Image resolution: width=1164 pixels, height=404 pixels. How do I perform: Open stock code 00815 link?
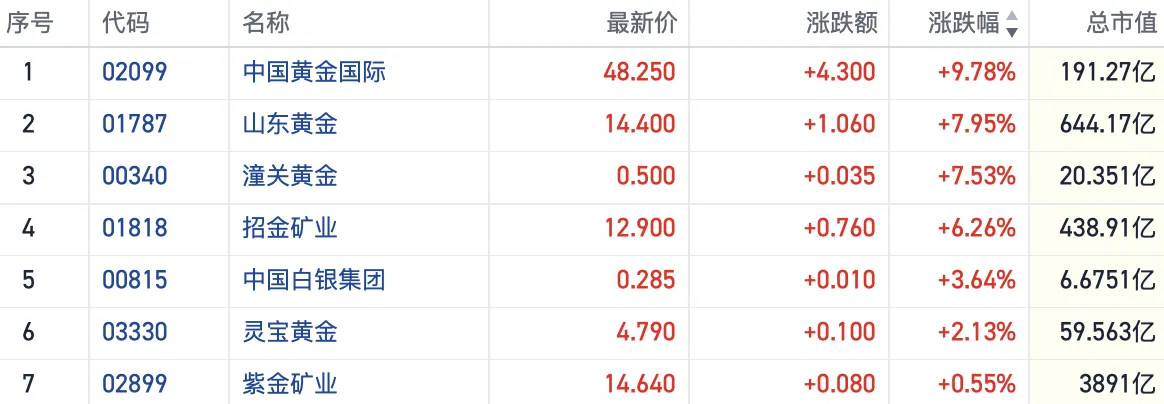click(134, 280)
